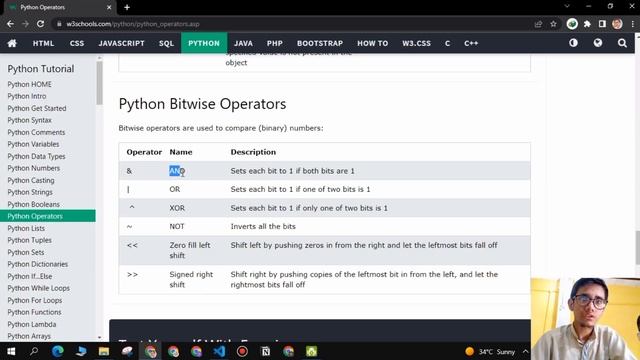Click the sidebar scrollbar thumb
The width and height of the screenshot is (640, 360).
[x=99, y=82]
